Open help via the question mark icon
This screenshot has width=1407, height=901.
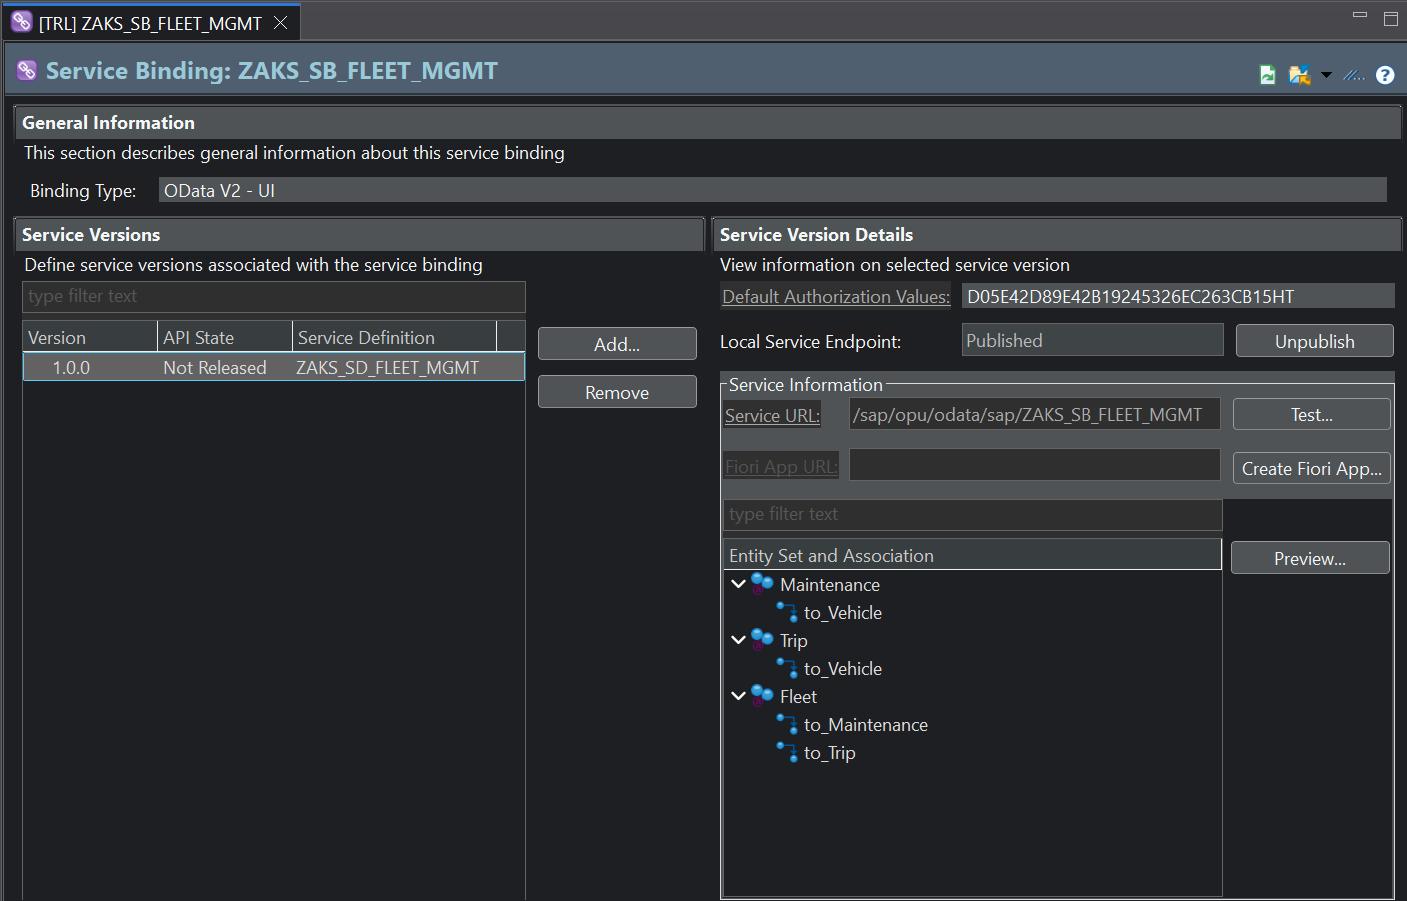1385,75
